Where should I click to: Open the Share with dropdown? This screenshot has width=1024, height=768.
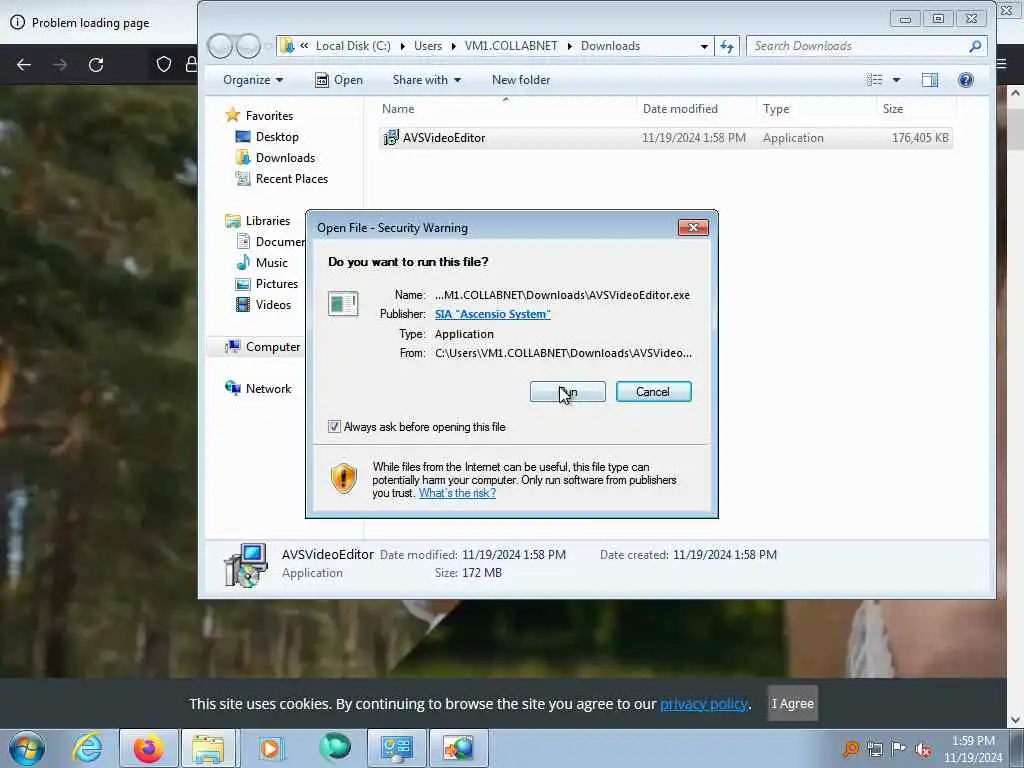(426, 80)
